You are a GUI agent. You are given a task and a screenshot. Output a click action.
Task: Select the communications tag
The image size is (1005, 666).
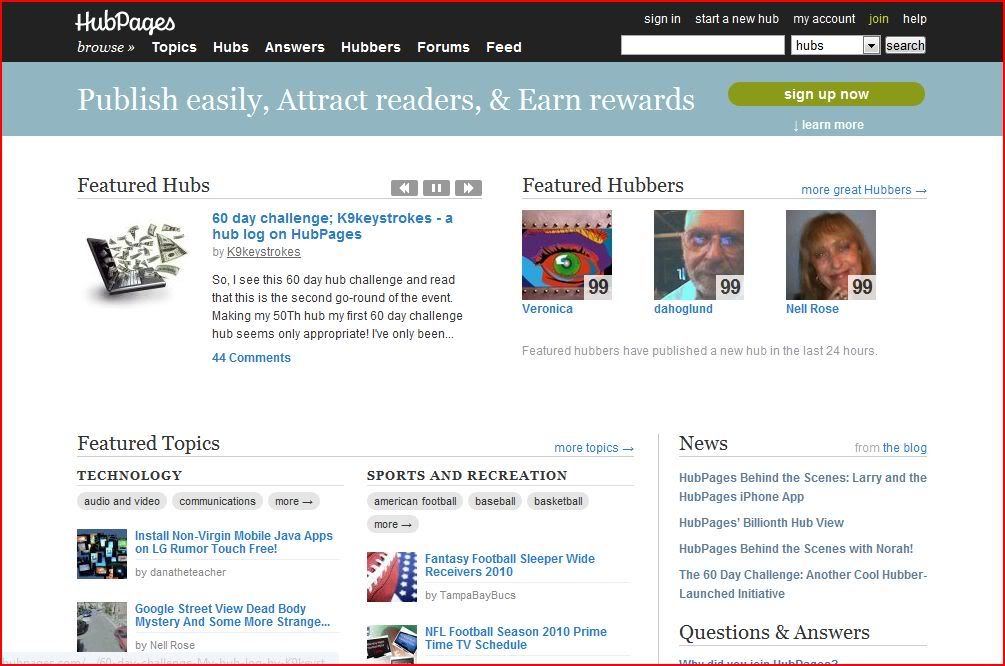coord(217,501)
